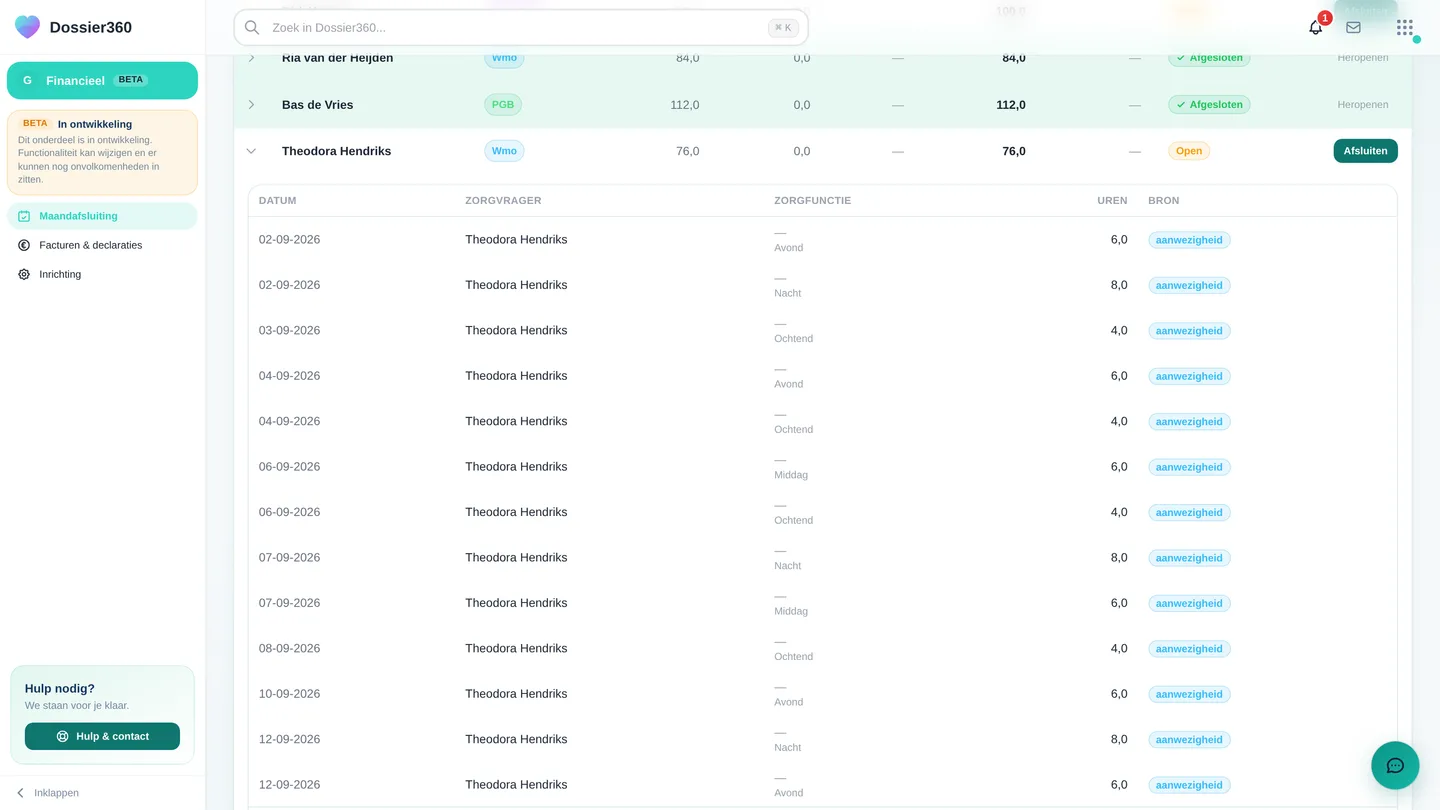
Task: Click the Zorgvrager column header
Action: [x=503, y=200]
